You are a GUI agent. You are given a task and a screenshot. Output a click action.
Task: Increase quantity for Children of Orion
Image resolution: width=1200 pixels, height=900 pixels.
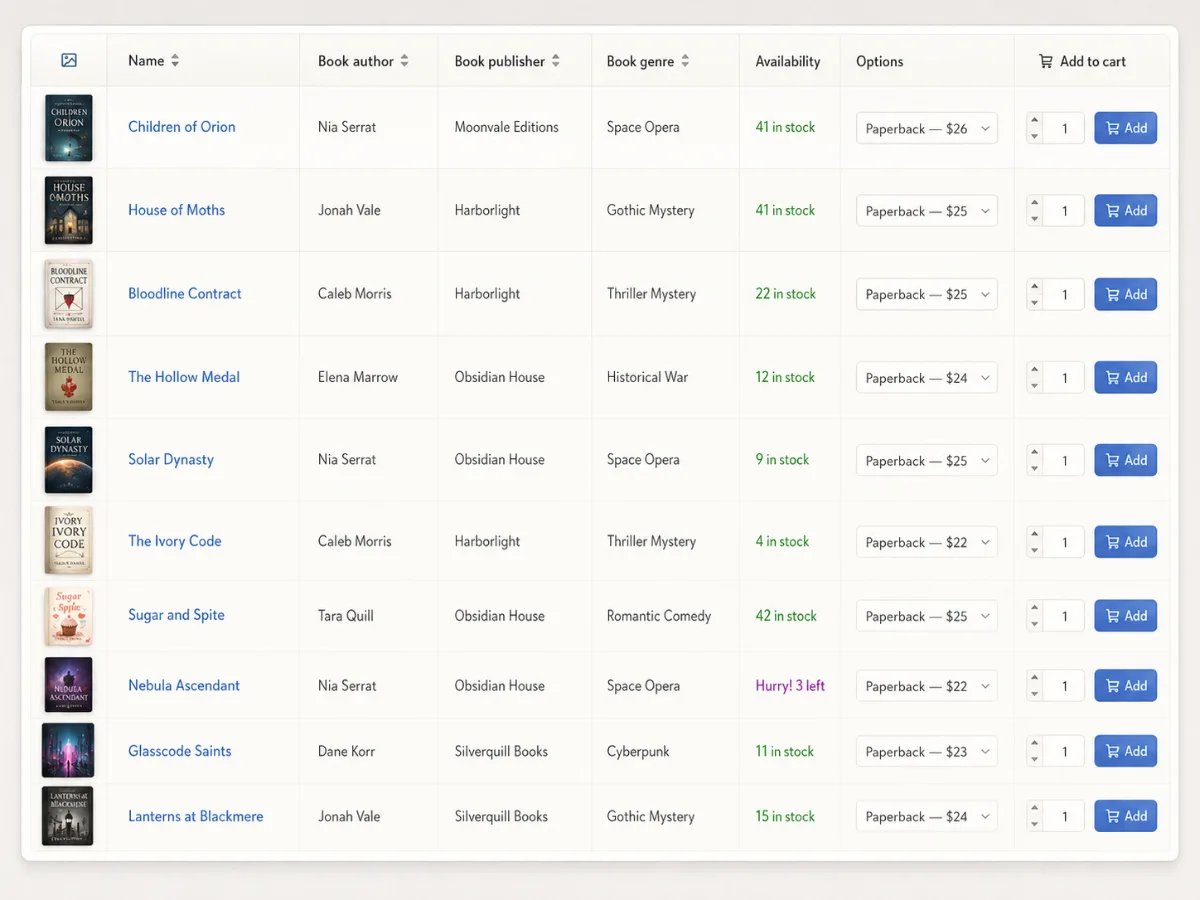pos(1035,120)
